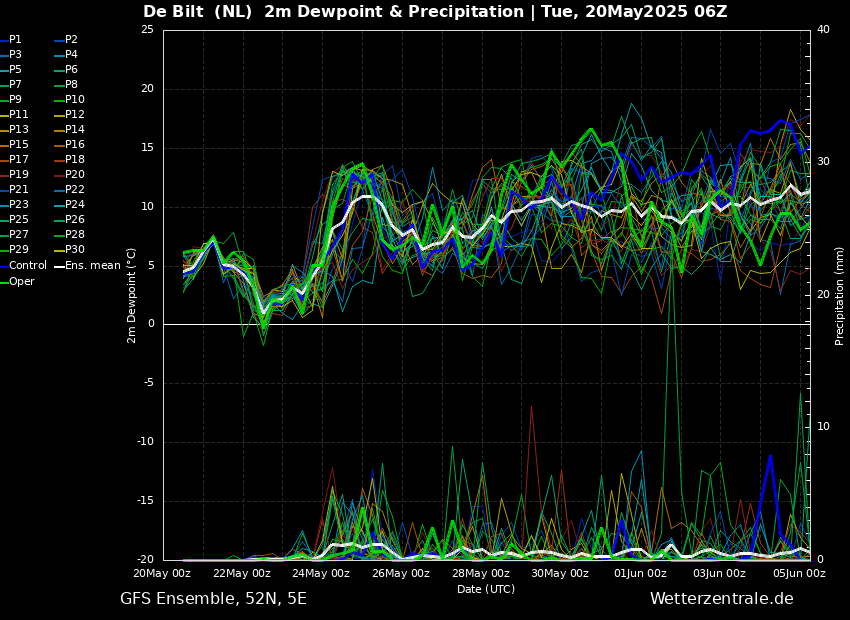The width and height of the screenshot is (850, 620).
Task: Click the -20 dewpoint axis tick label
Action: (x=145, y=560)
